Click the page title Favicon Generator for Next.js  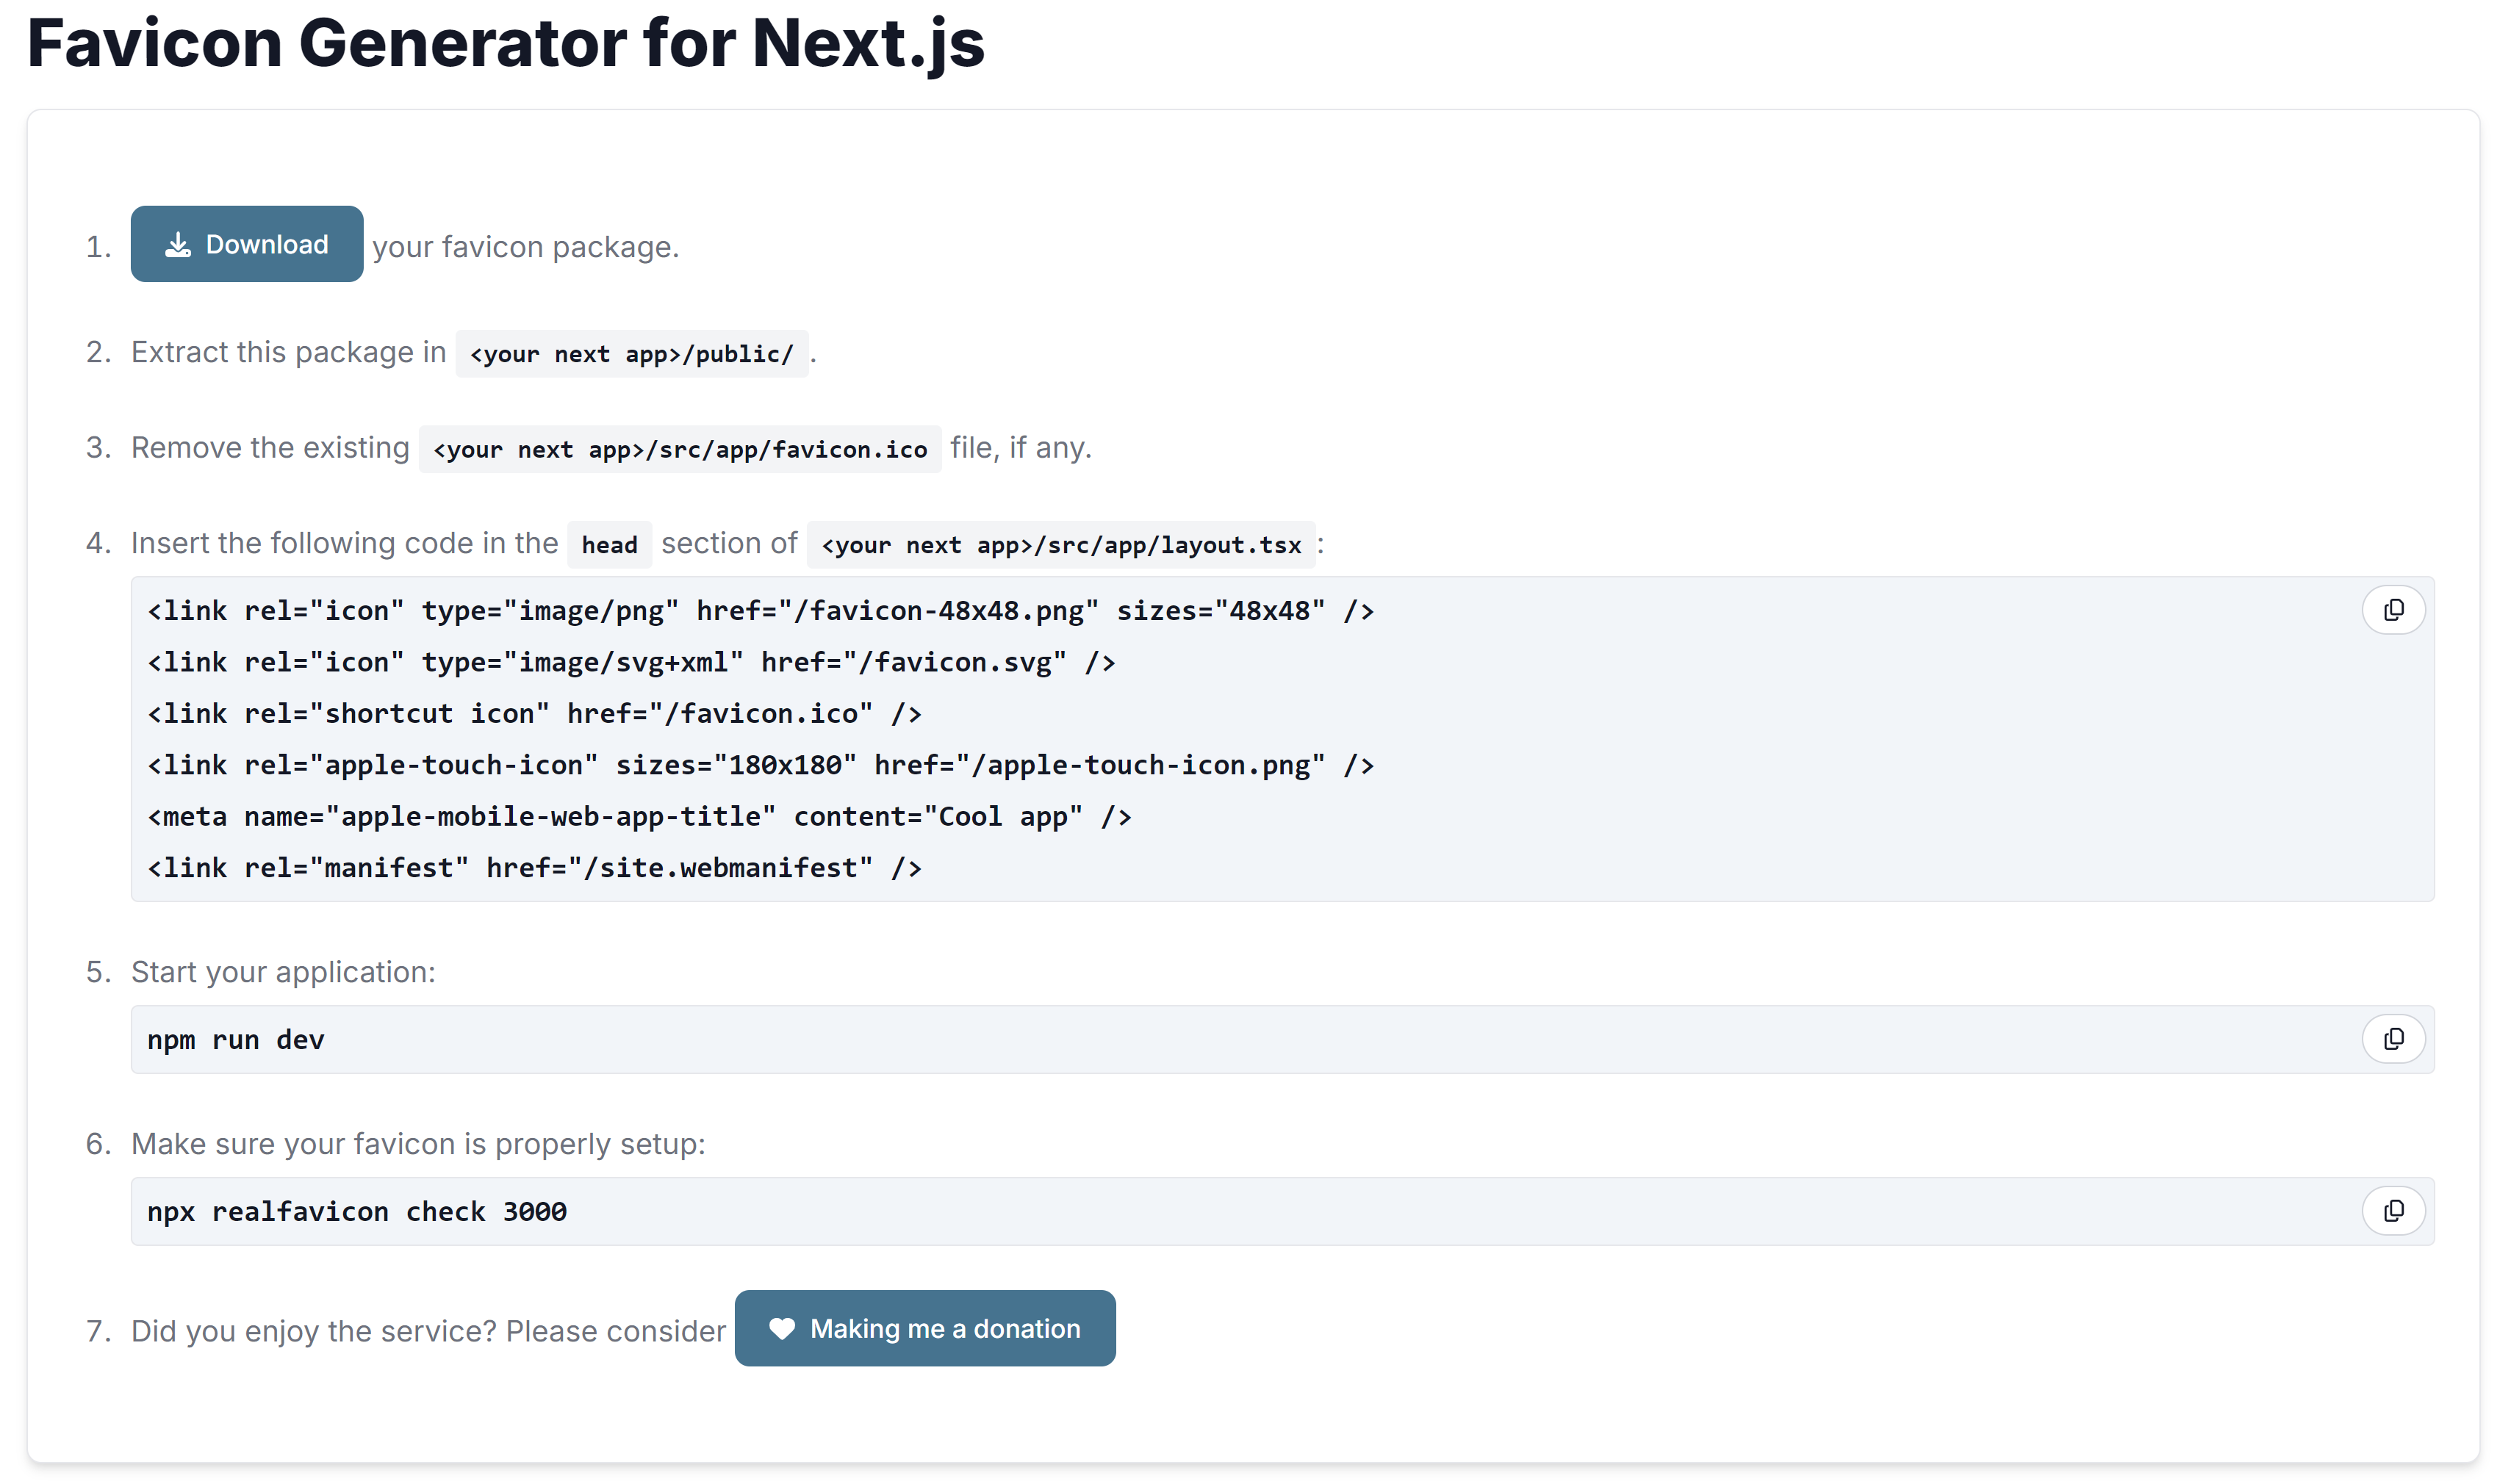(x=506, y=43)
